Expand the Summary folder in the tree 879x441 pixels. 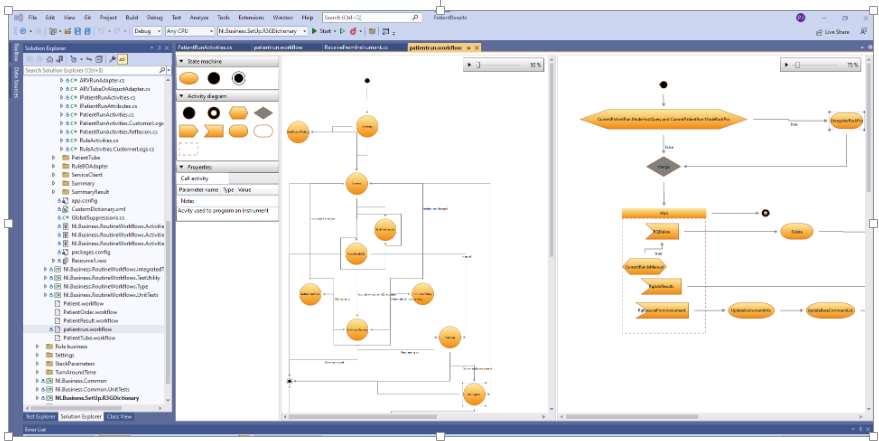54,183
